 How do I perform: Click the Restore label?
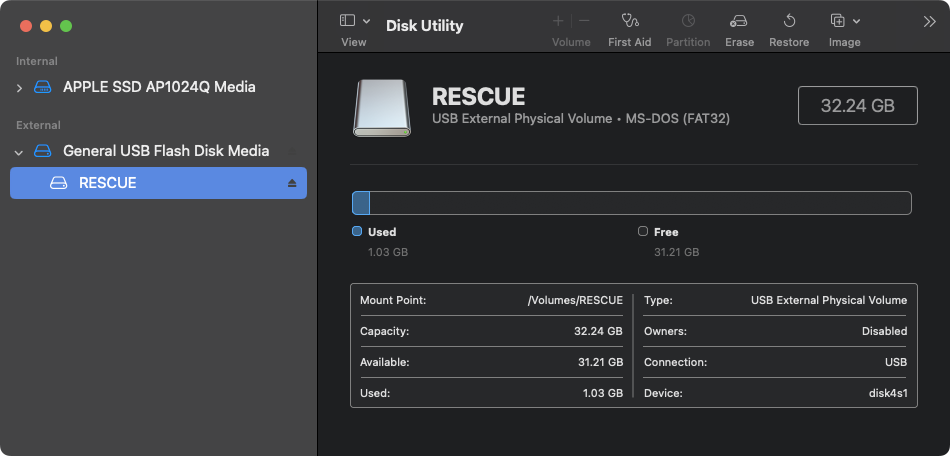[789, 42]
